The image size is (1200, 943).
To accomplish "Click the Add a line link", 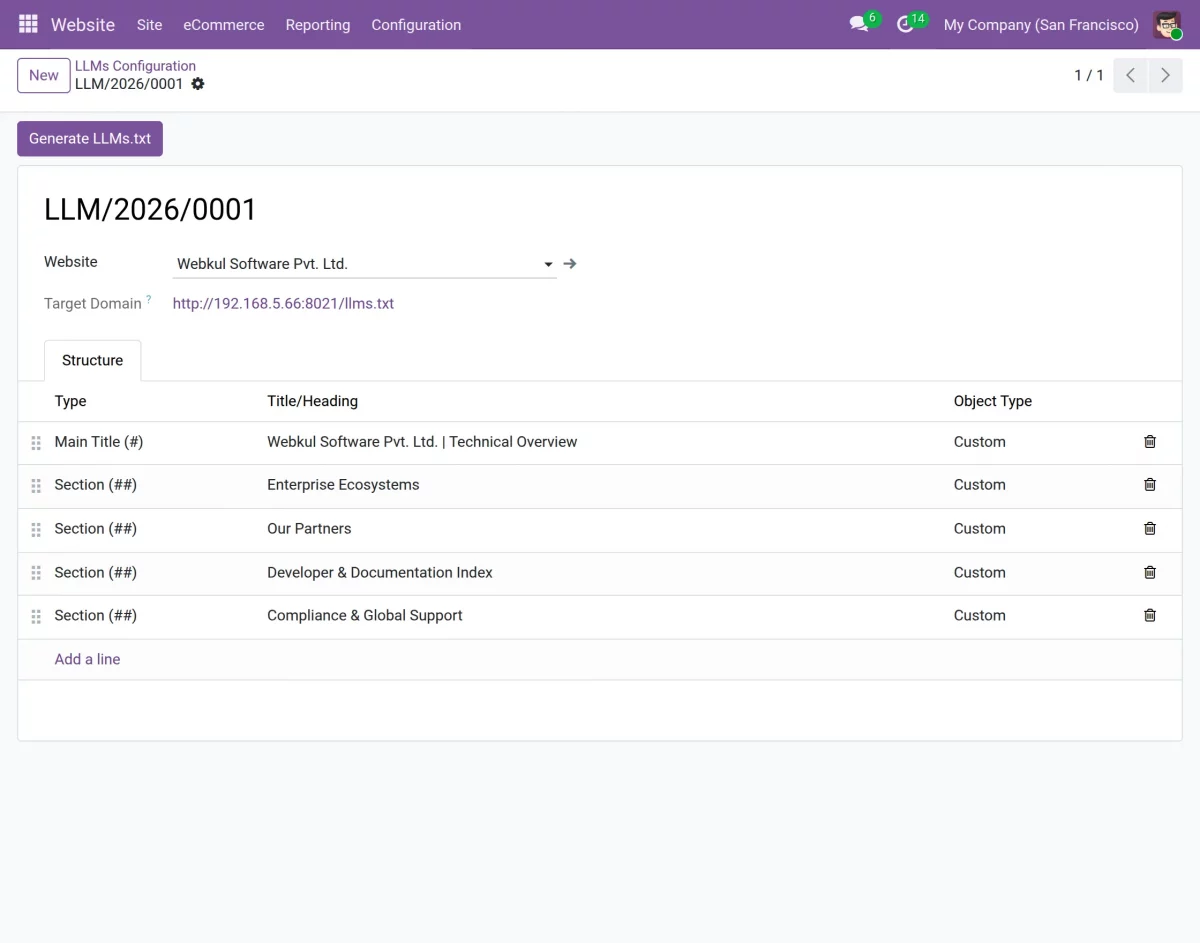I will tap(87, 659).
